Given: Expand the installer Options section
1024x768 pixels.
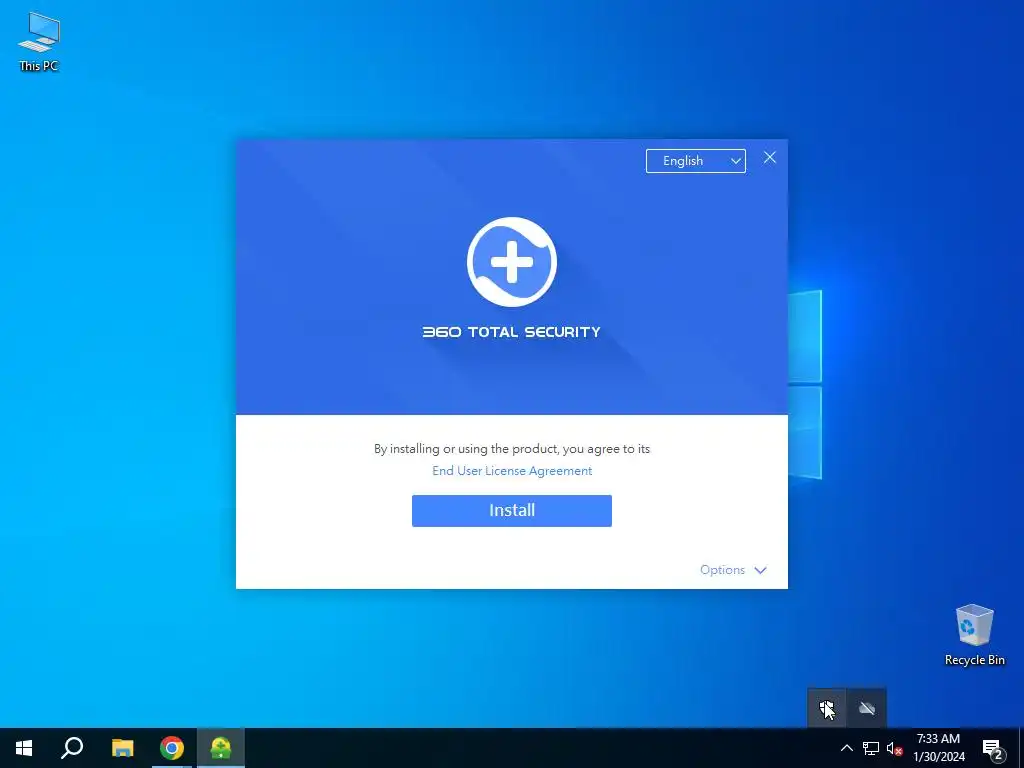Looking at the screenshot, I should click(x=733, y=570).
